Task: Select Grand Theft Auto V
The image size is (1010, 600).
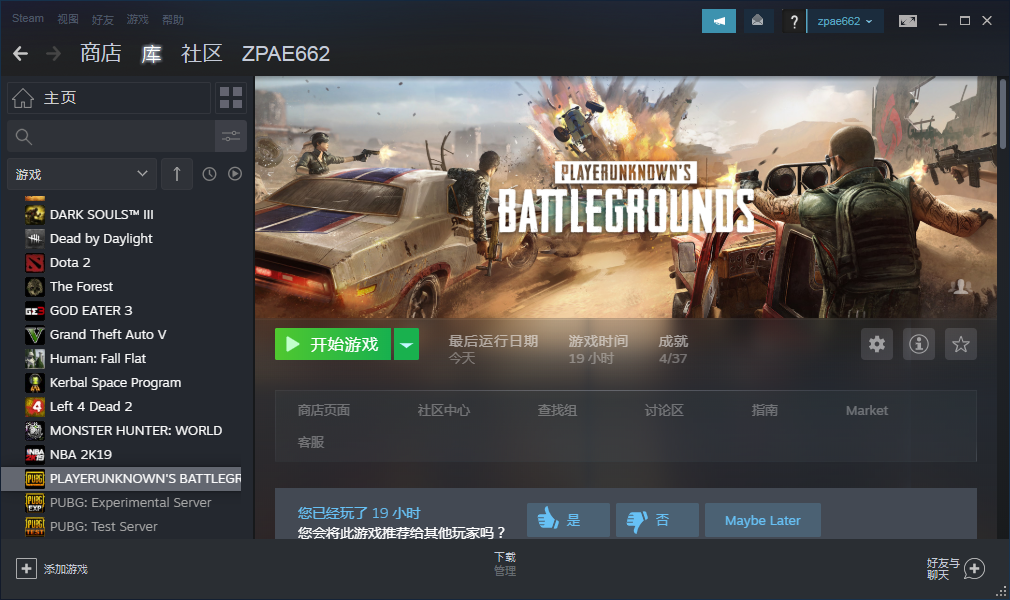Action: 121,334
